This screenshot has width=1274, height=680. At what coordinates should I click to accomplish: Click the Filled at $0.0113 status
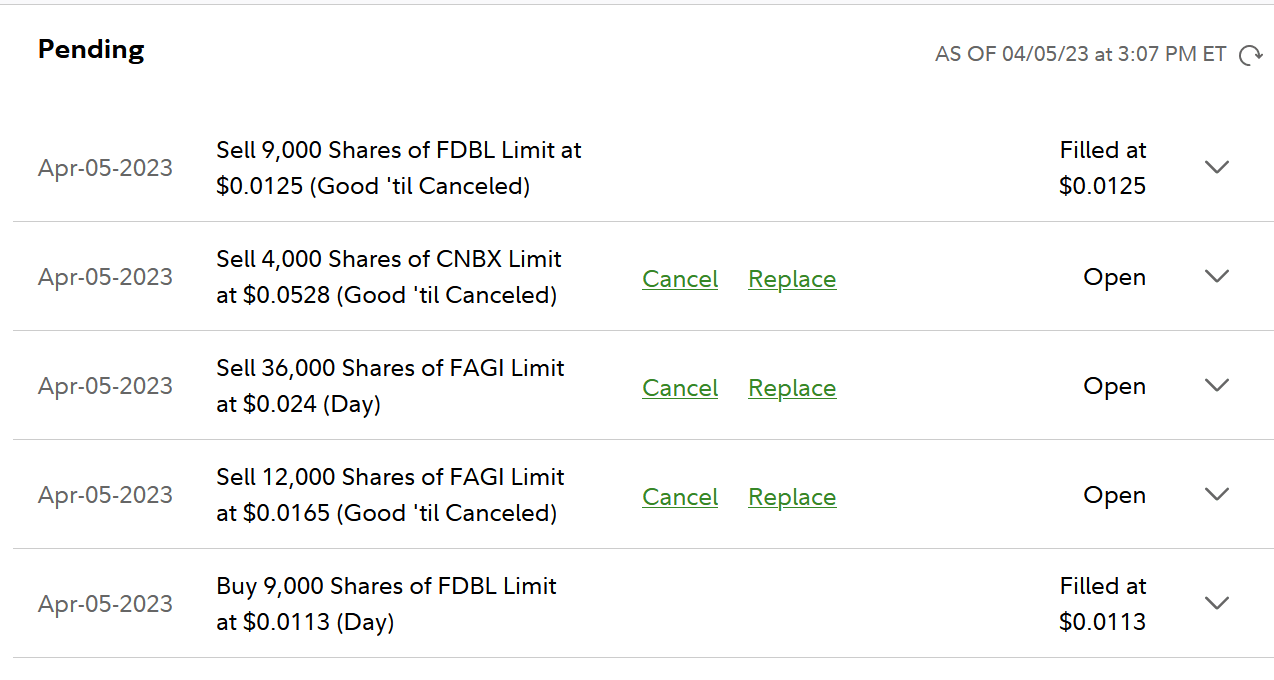(1102, 604)
